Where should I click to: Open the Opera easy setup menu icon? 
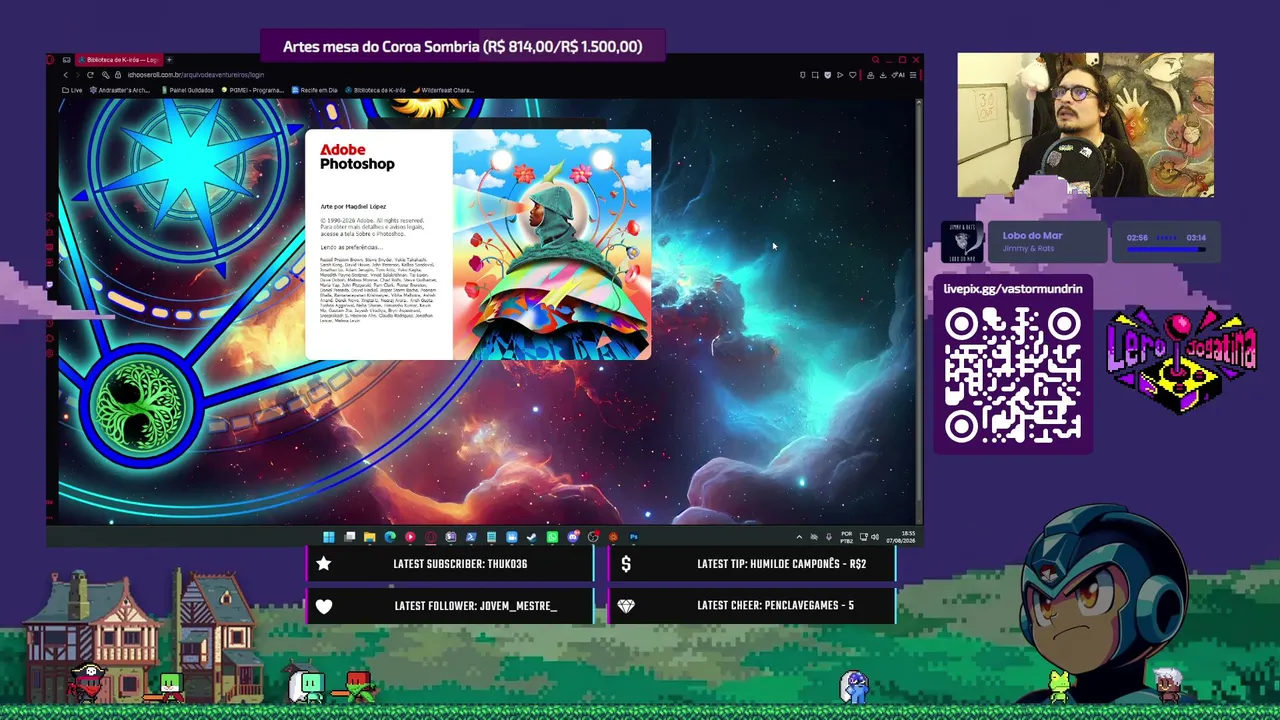(x=912, y=75)
